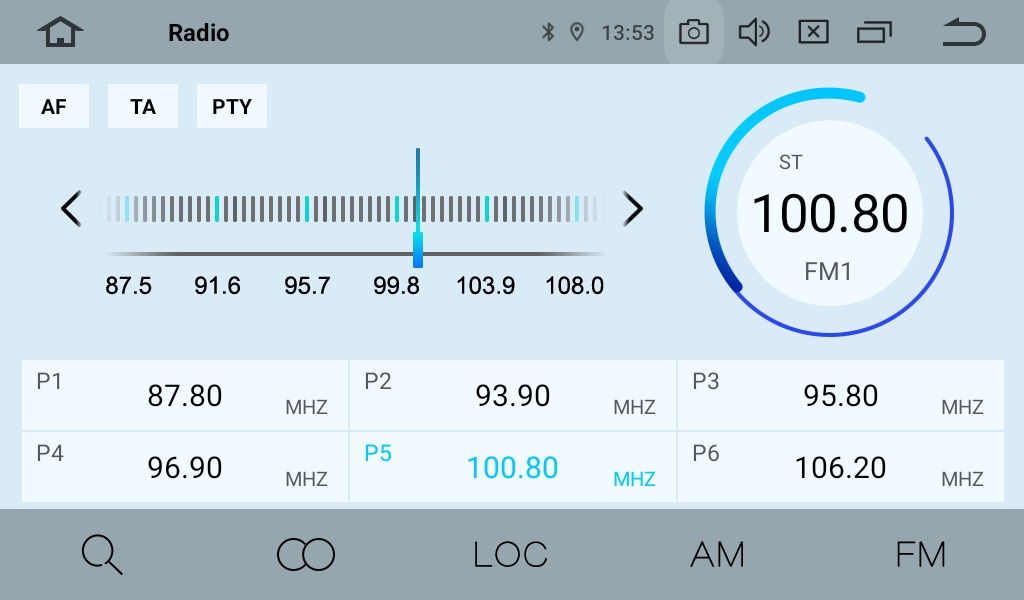Screen dimensions: 1024x600
Task: Open the volume control
Action: (753, 33)
